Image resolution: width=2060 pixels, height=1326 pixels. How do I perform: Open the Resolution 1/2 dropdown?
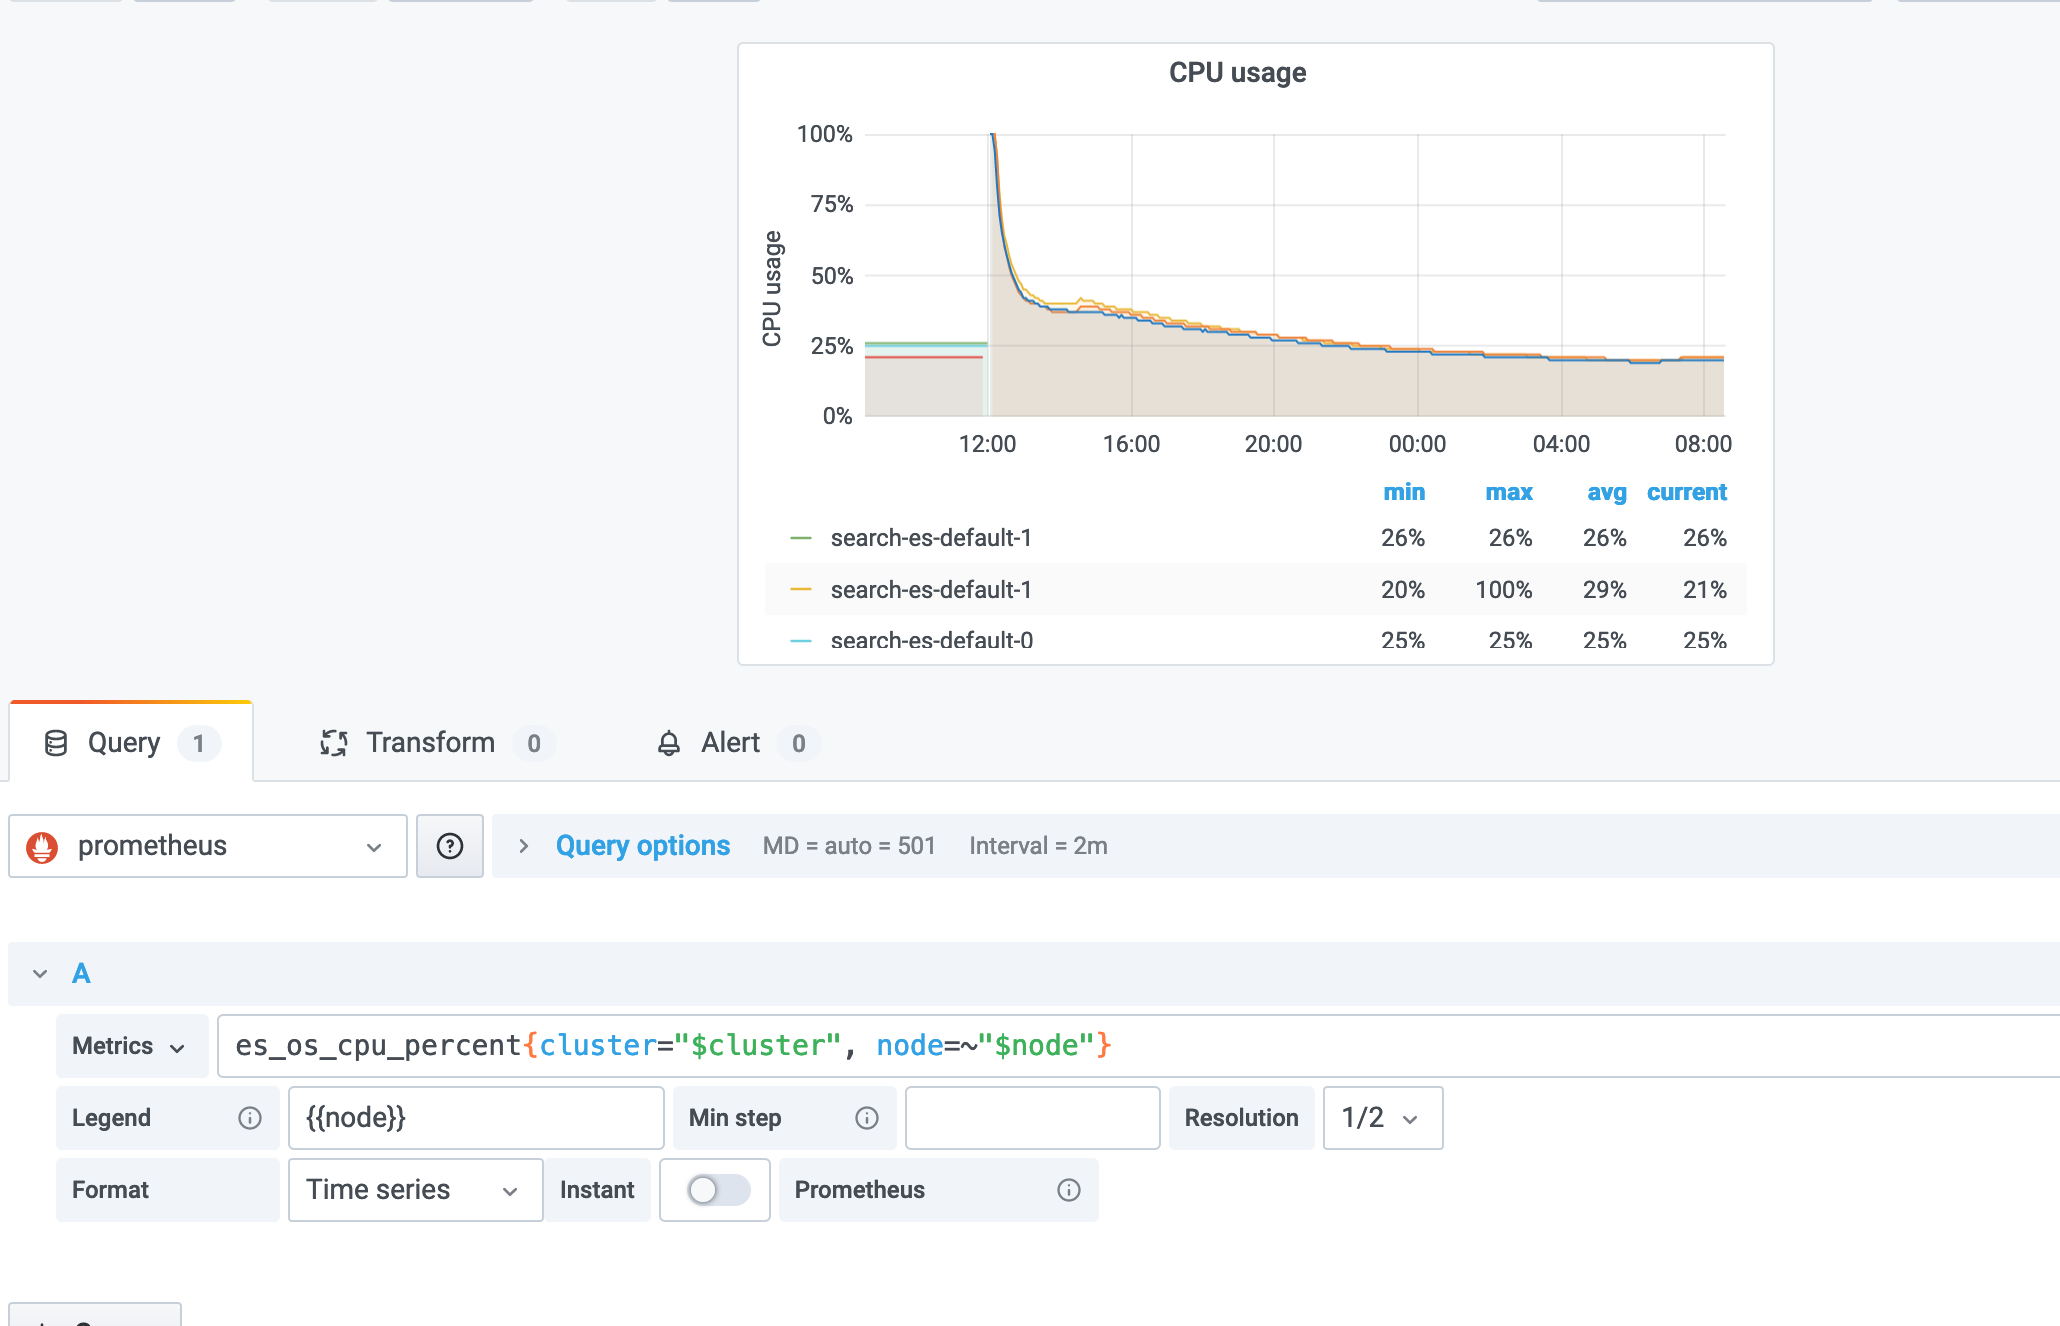click(1382, 1118)
